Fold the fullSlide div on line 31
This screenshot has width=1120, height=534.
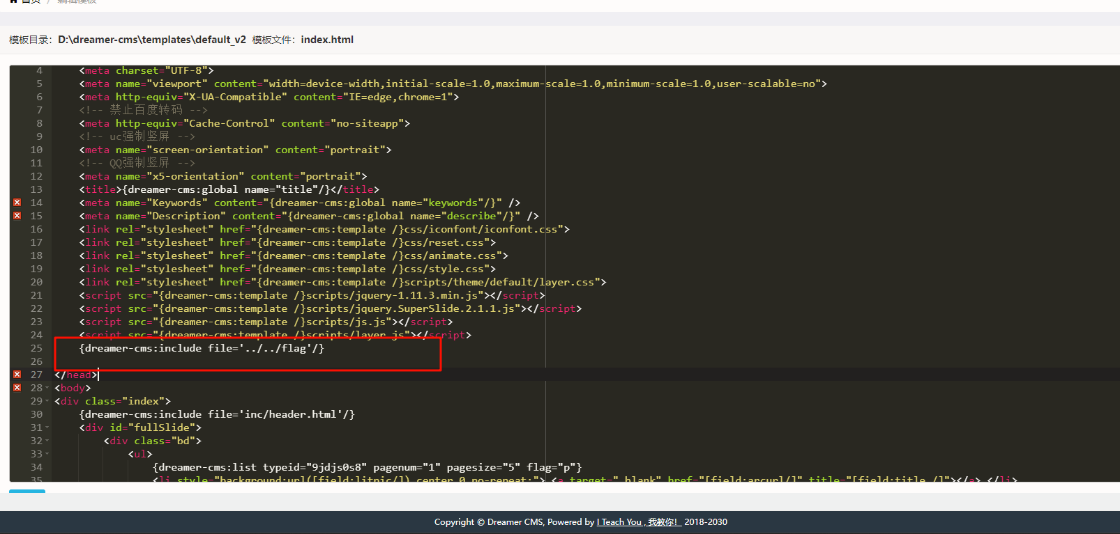tap(48, 428)
